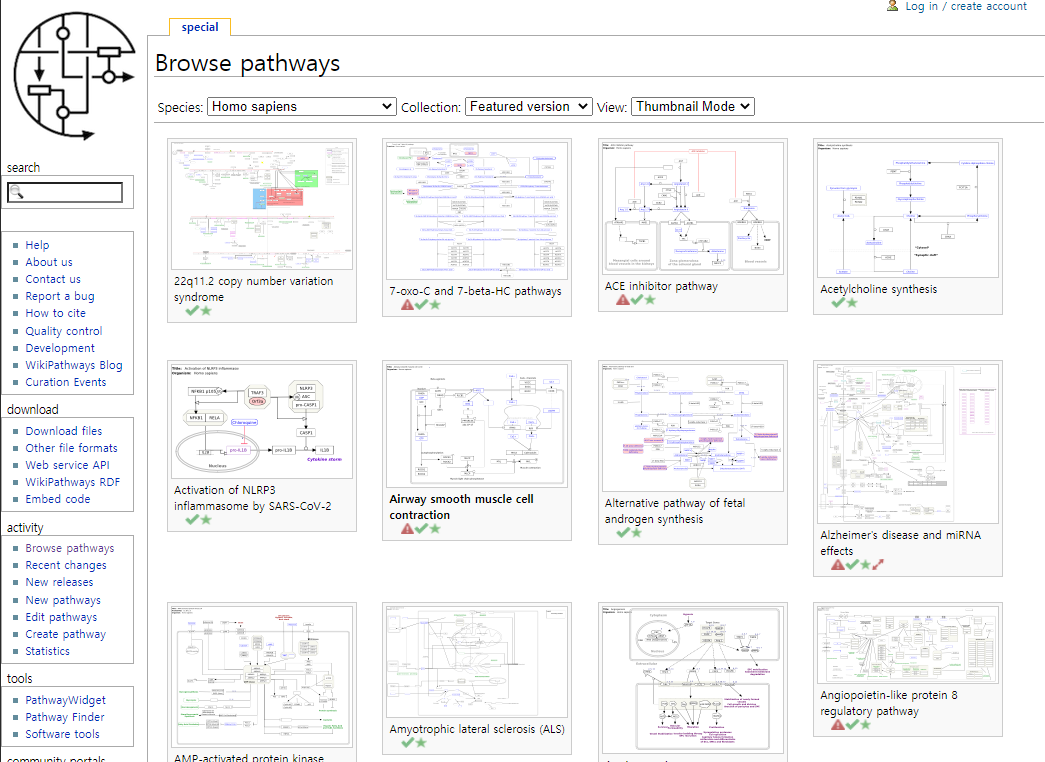Click the warning triangle under Angiopoietin-like protein 8 pathway
1045x762 pixels.
pyautogui.click(x=838, y=724)
